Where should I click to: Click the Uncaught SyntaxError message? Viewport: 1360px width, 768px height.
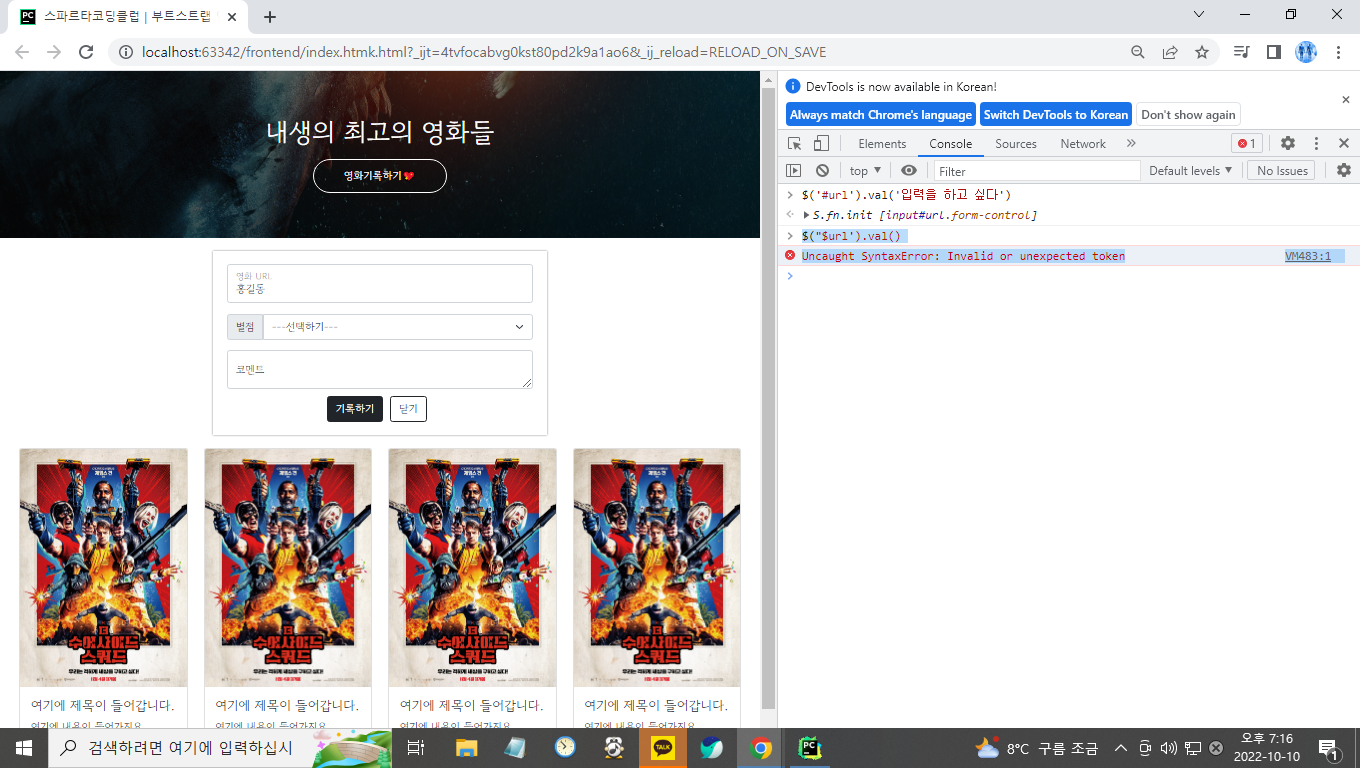point(963,257)
